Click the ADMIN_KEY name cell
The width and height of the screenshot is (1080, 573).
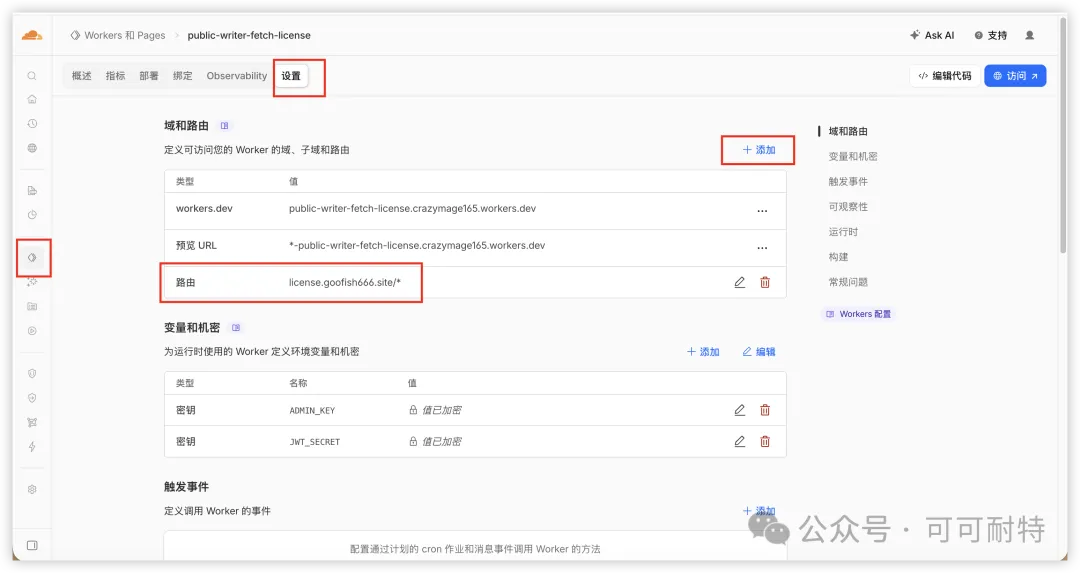tap(312, 410)
